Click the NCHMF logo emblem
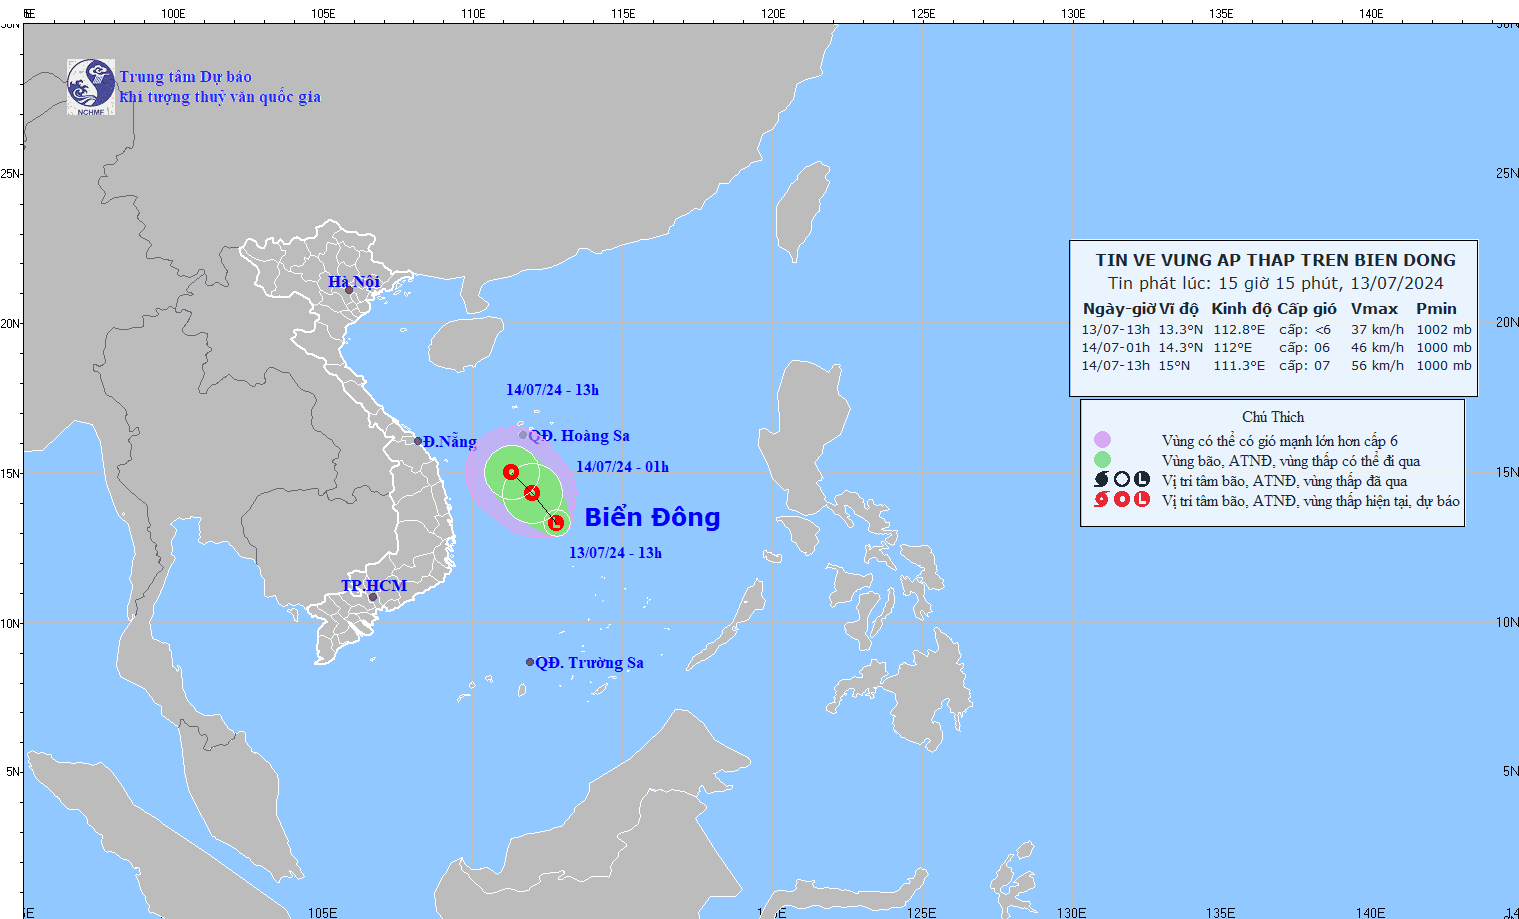The image size is (1519, 919). 91,86
